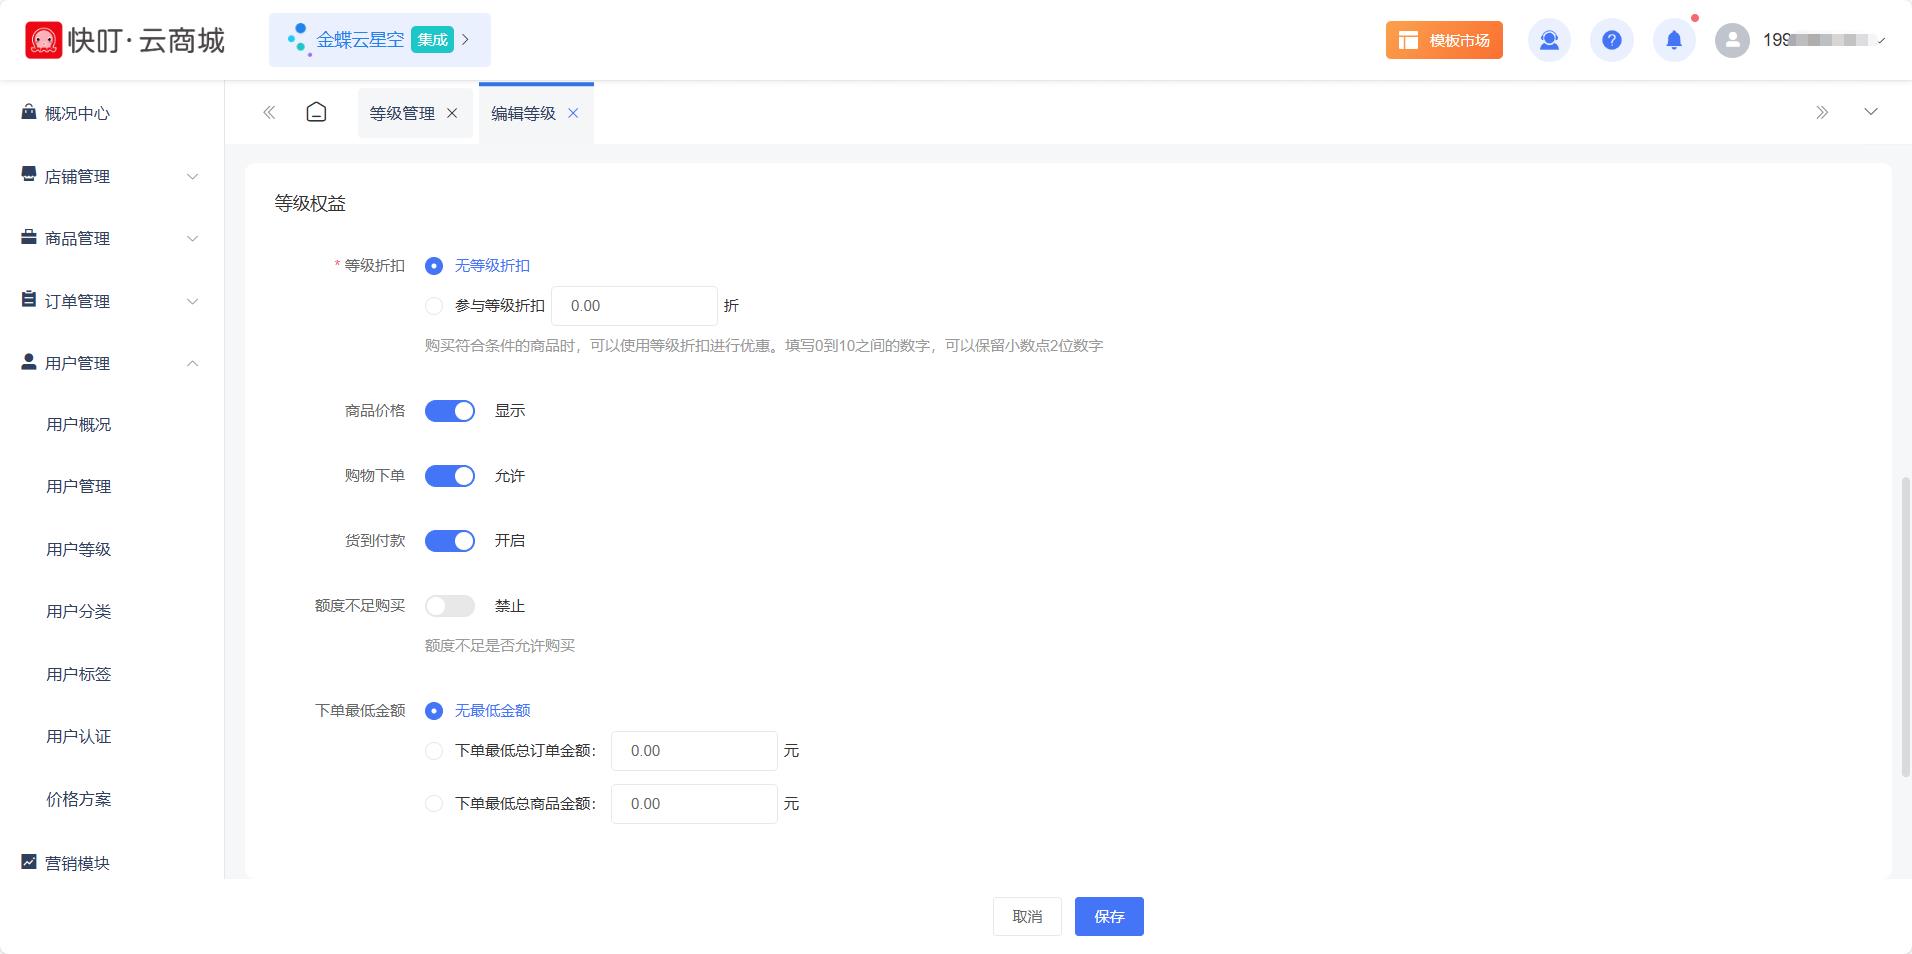Select 用户等级 in the sidebar menu

[77, 548]
